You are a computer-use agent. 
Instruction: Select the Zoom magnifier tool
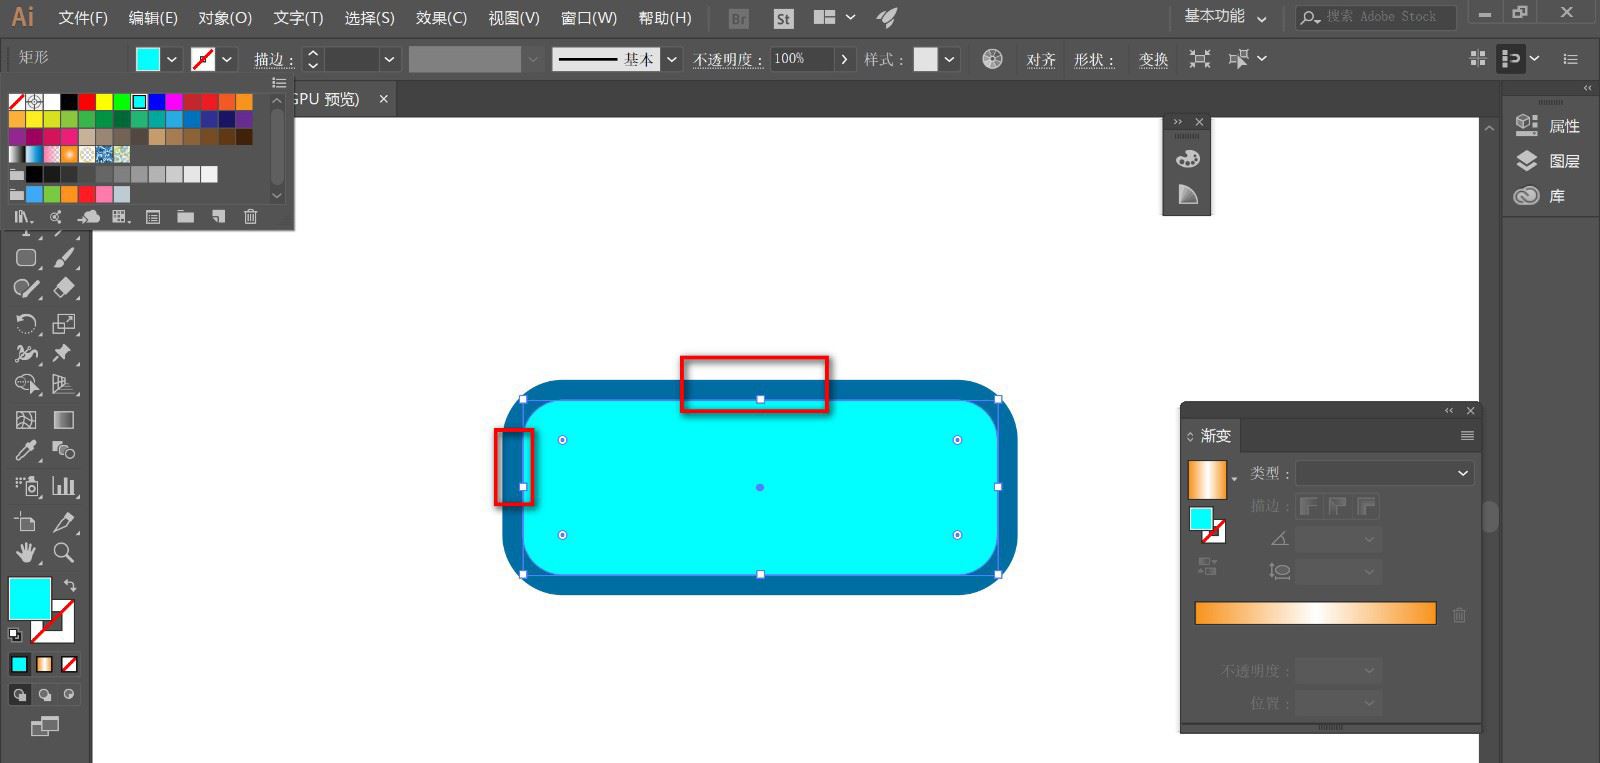click(x=64, y=553)
